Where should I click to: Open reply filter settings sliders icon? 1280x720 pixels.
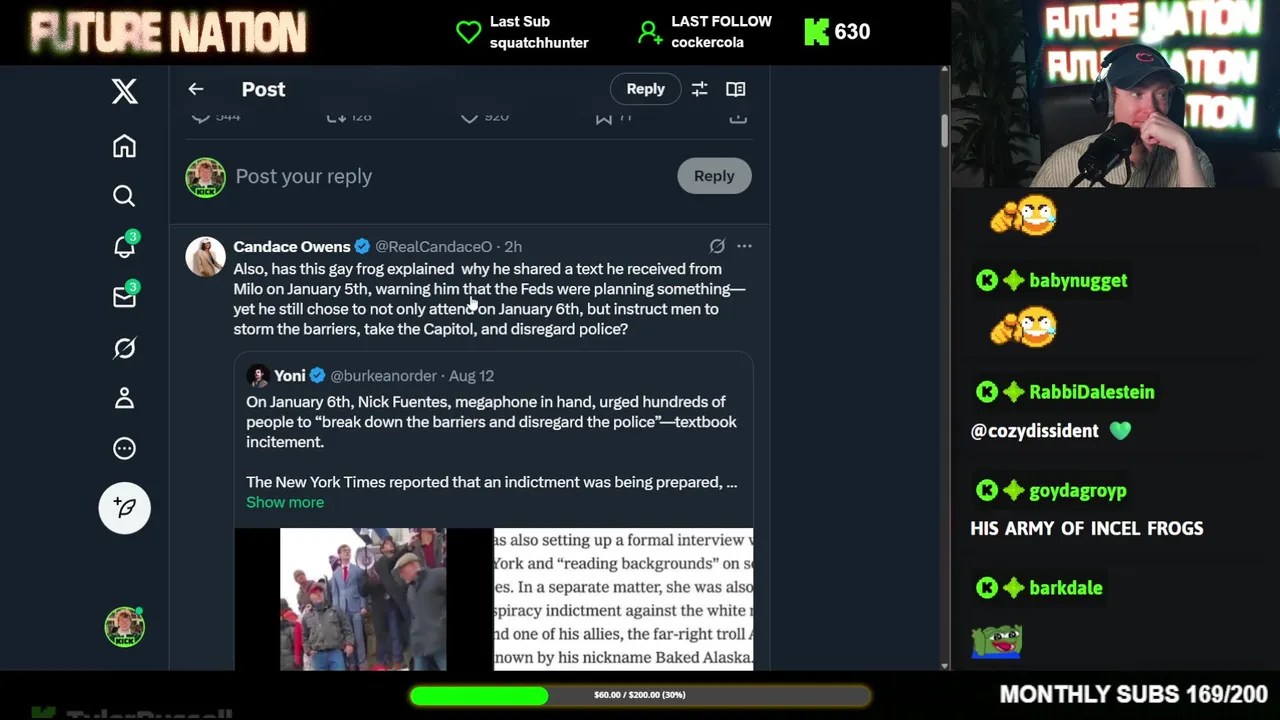700,89
